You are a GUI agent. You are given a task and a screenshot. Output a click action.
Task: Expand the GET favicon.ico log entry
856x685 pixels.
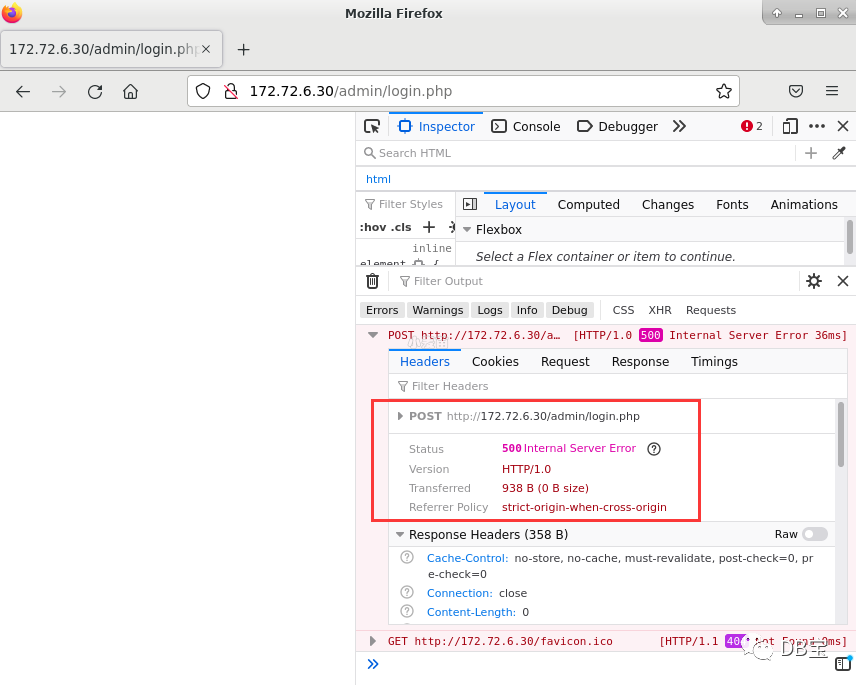(x=373, y=641)
